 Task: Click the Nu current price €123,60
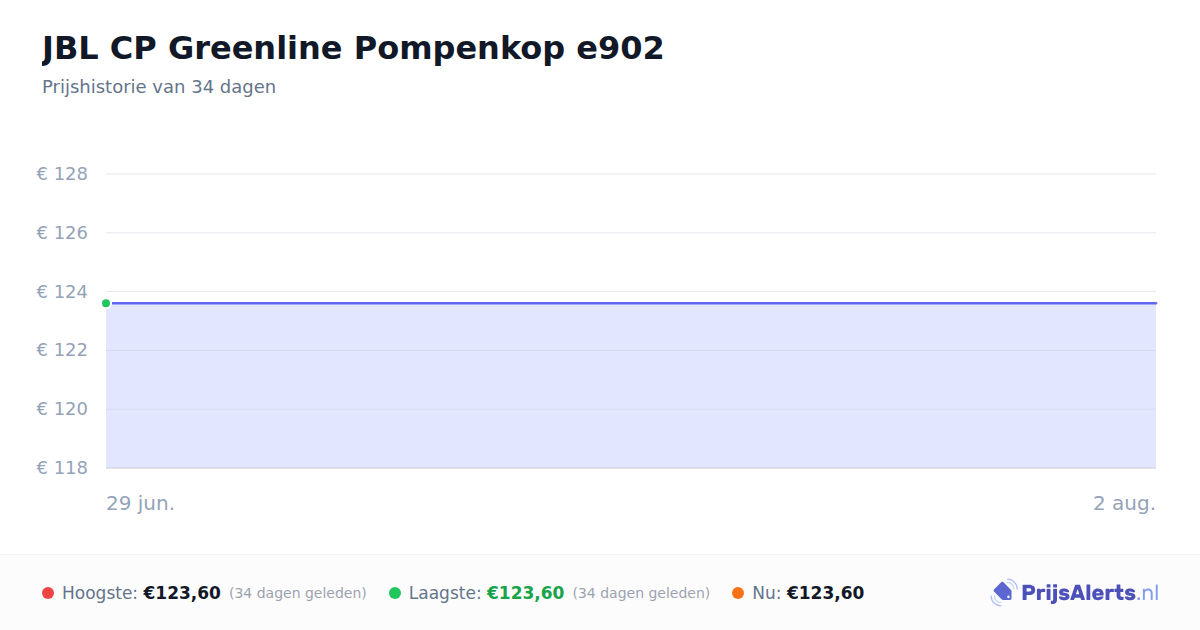click(825, 593)
